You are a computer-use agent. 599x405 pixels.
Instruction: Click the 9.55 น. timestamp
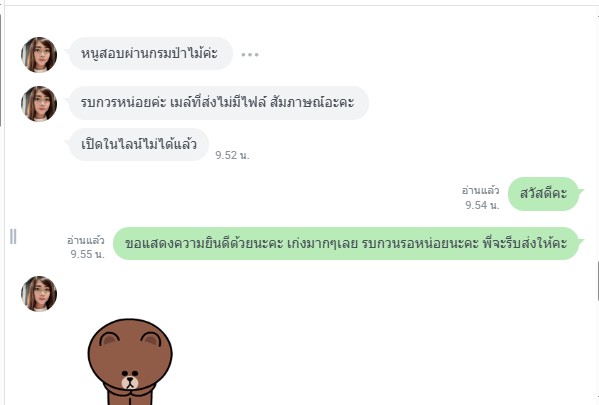87,254
